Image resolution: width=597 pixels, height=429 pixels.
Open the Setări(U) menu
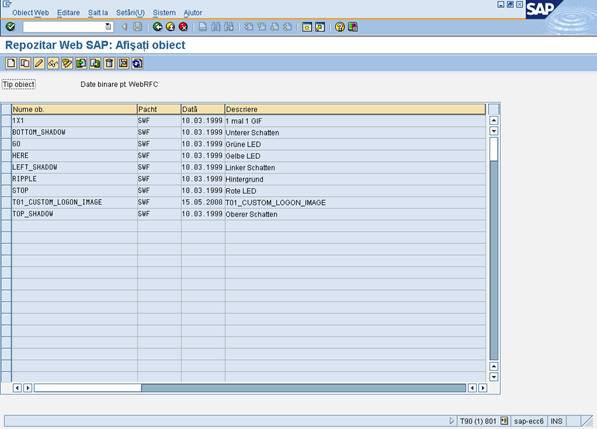(130, 13)
